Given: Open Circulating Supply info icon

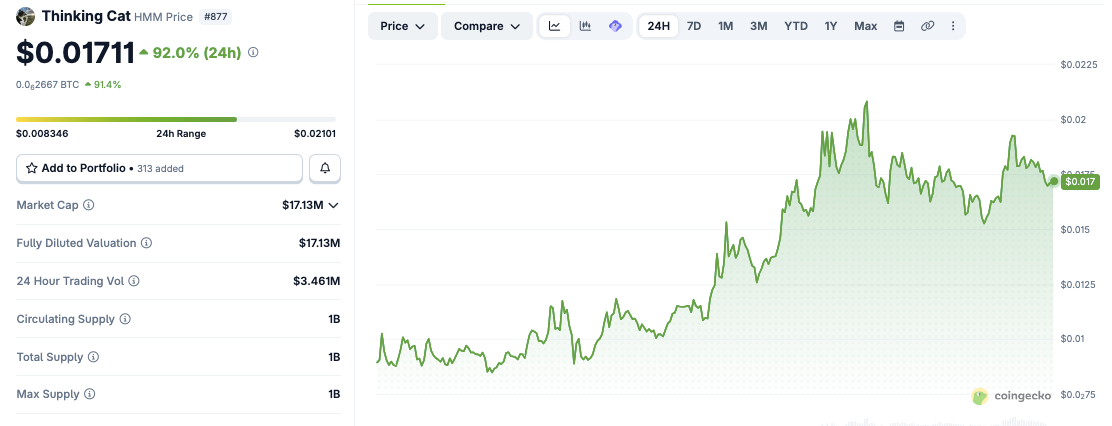Looking at the screenshot, I should click(x=125, y=319).
